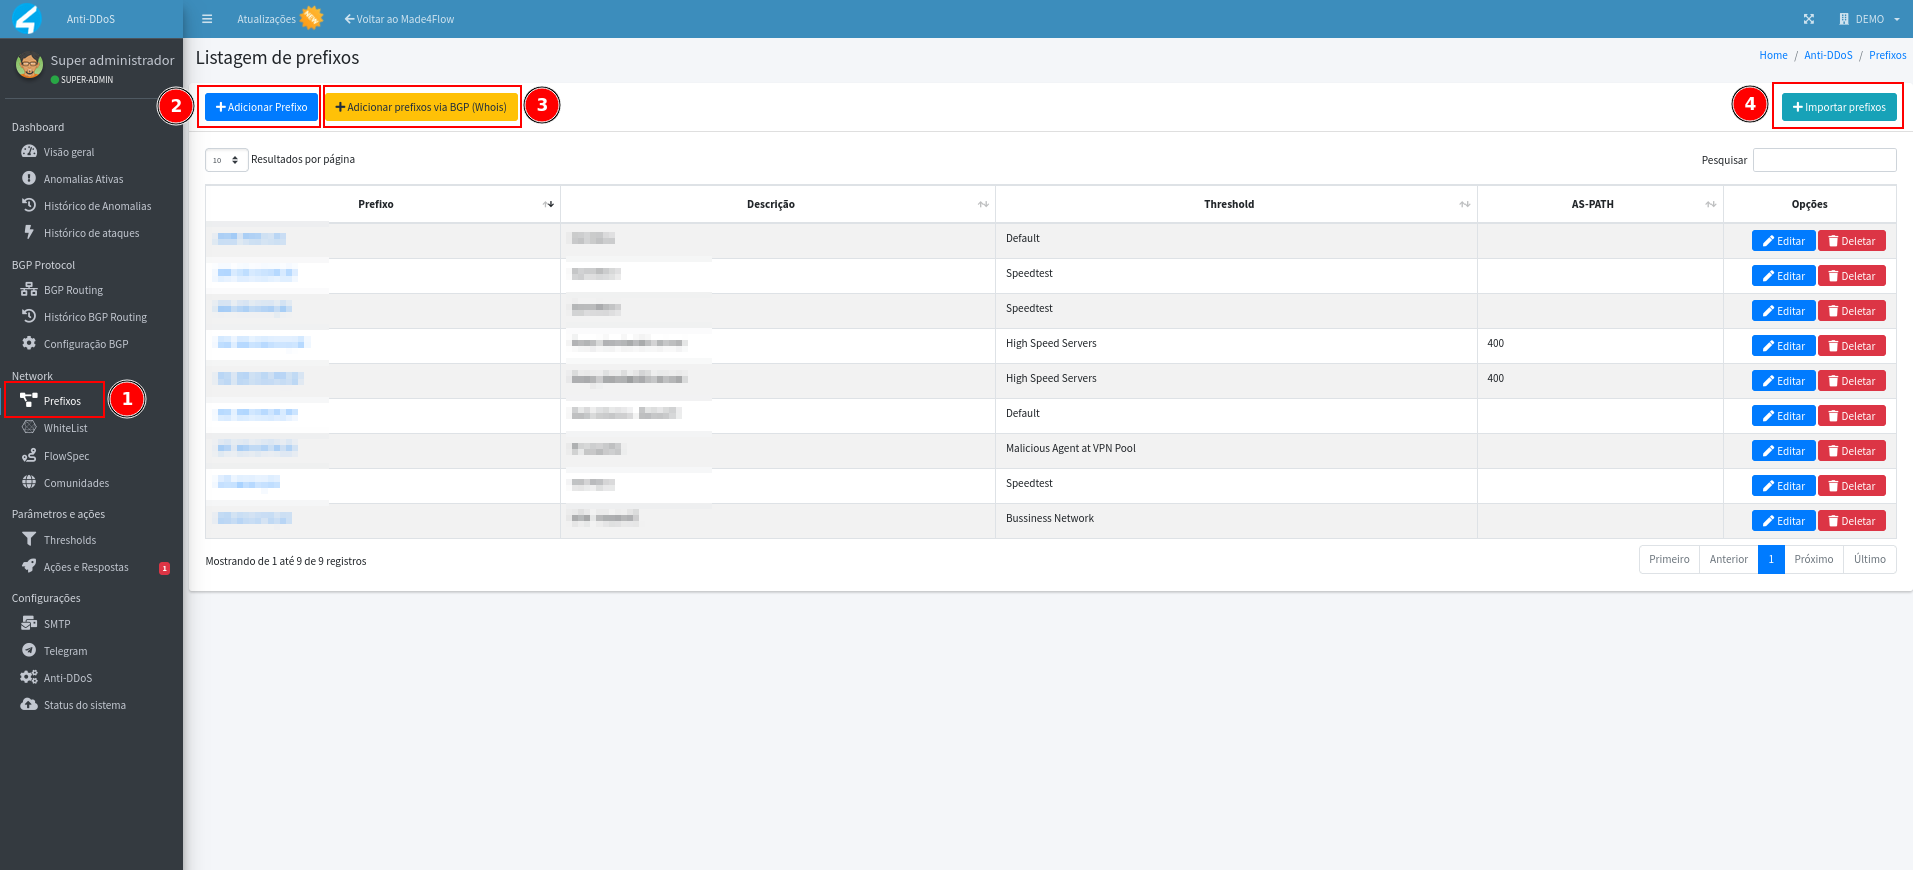This screenshot has height=870, width=1913.
Task: Go to Anterior page
Action: (1729, 559)
